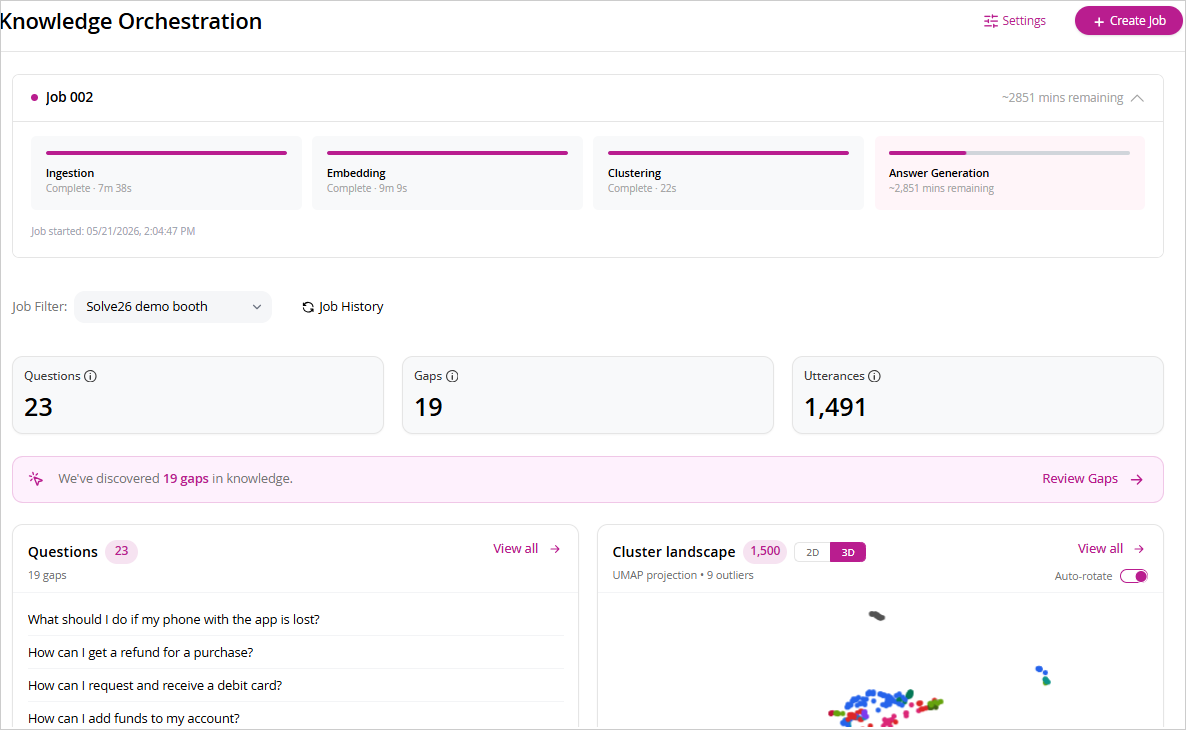Click the Answer Generation progress bar

click(1009, 153)
